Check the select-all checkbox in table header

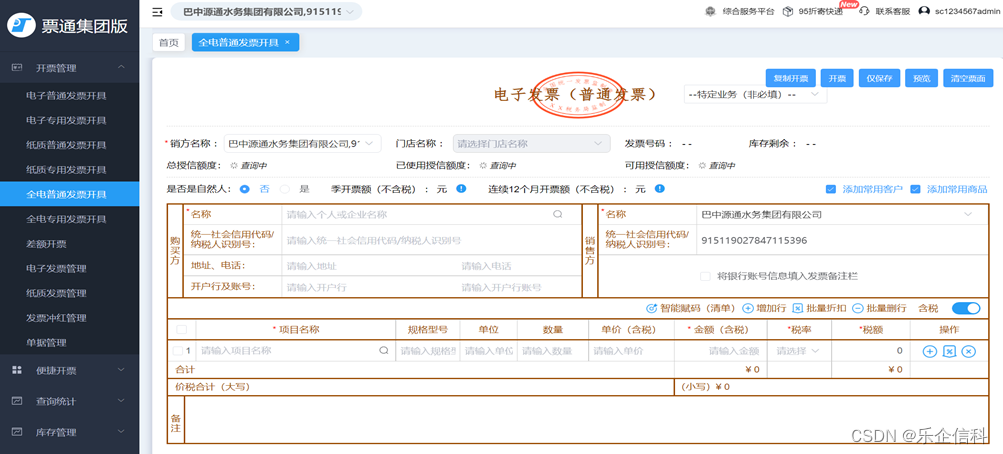click(x=182, y=329)
